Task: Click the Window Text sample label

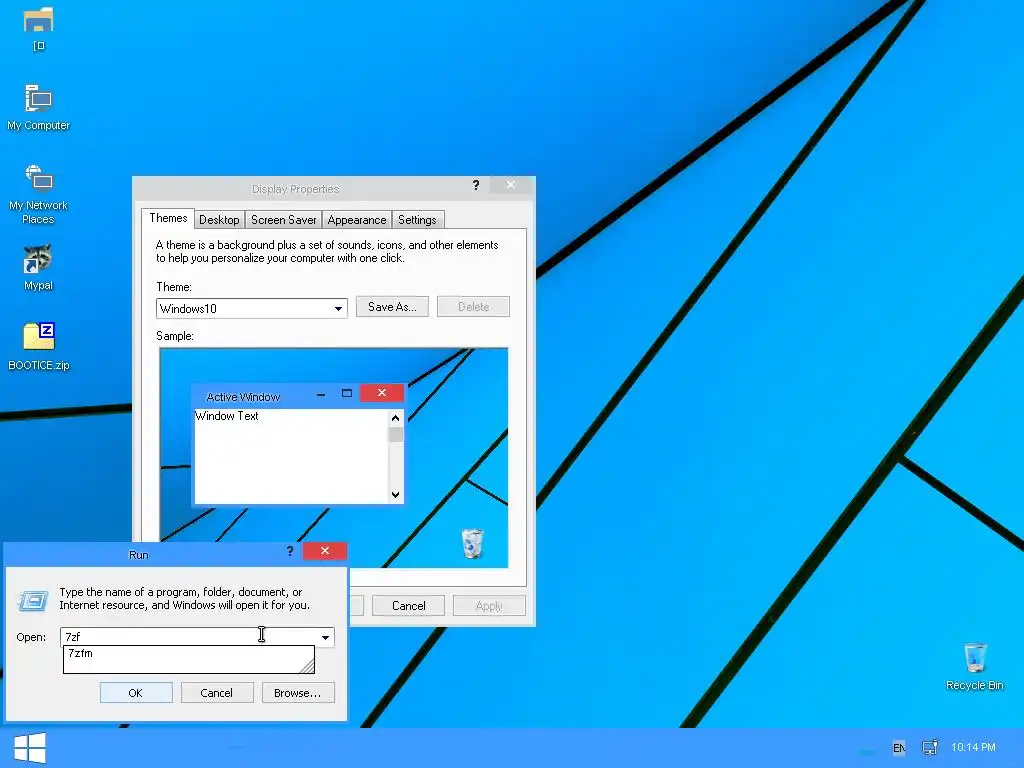Action: [x=227, y=416]
